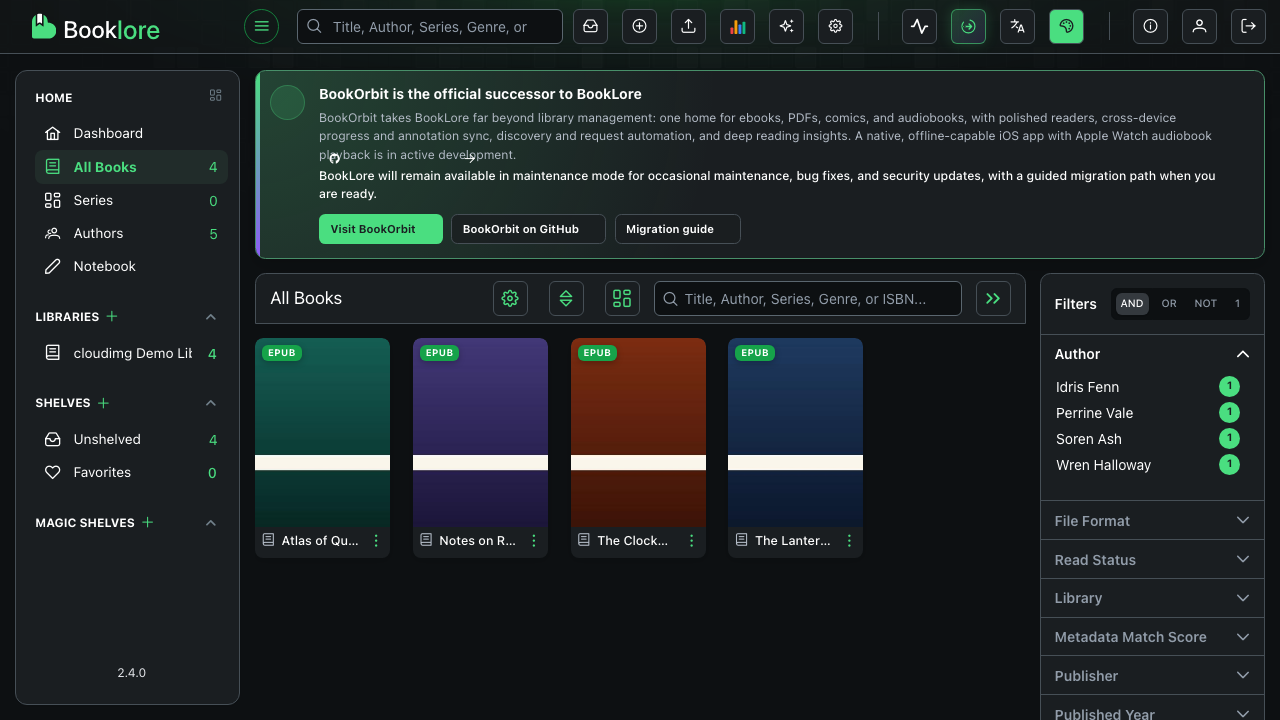
Task: Open the colorful bar chart statistics icon
Action: (738, 26)
